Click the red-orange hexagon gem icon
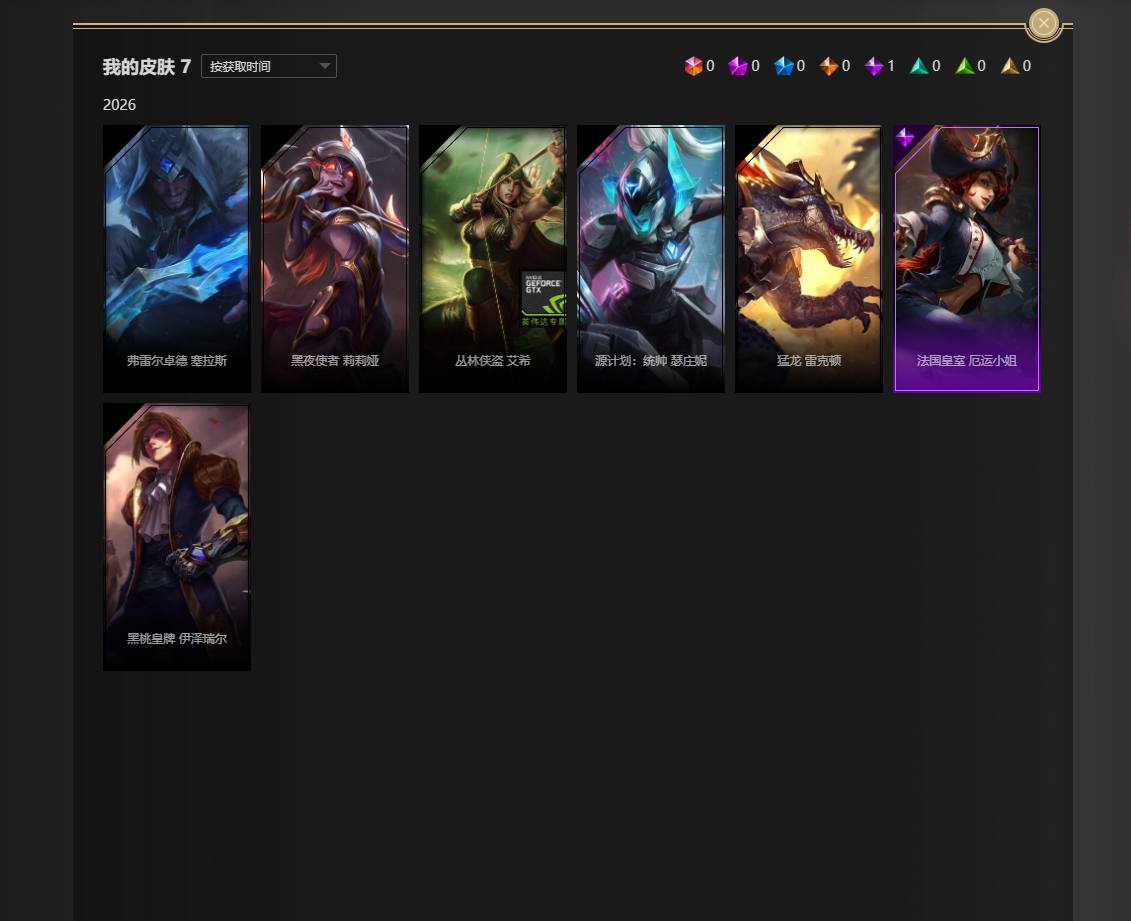 [x=693, y=66]
